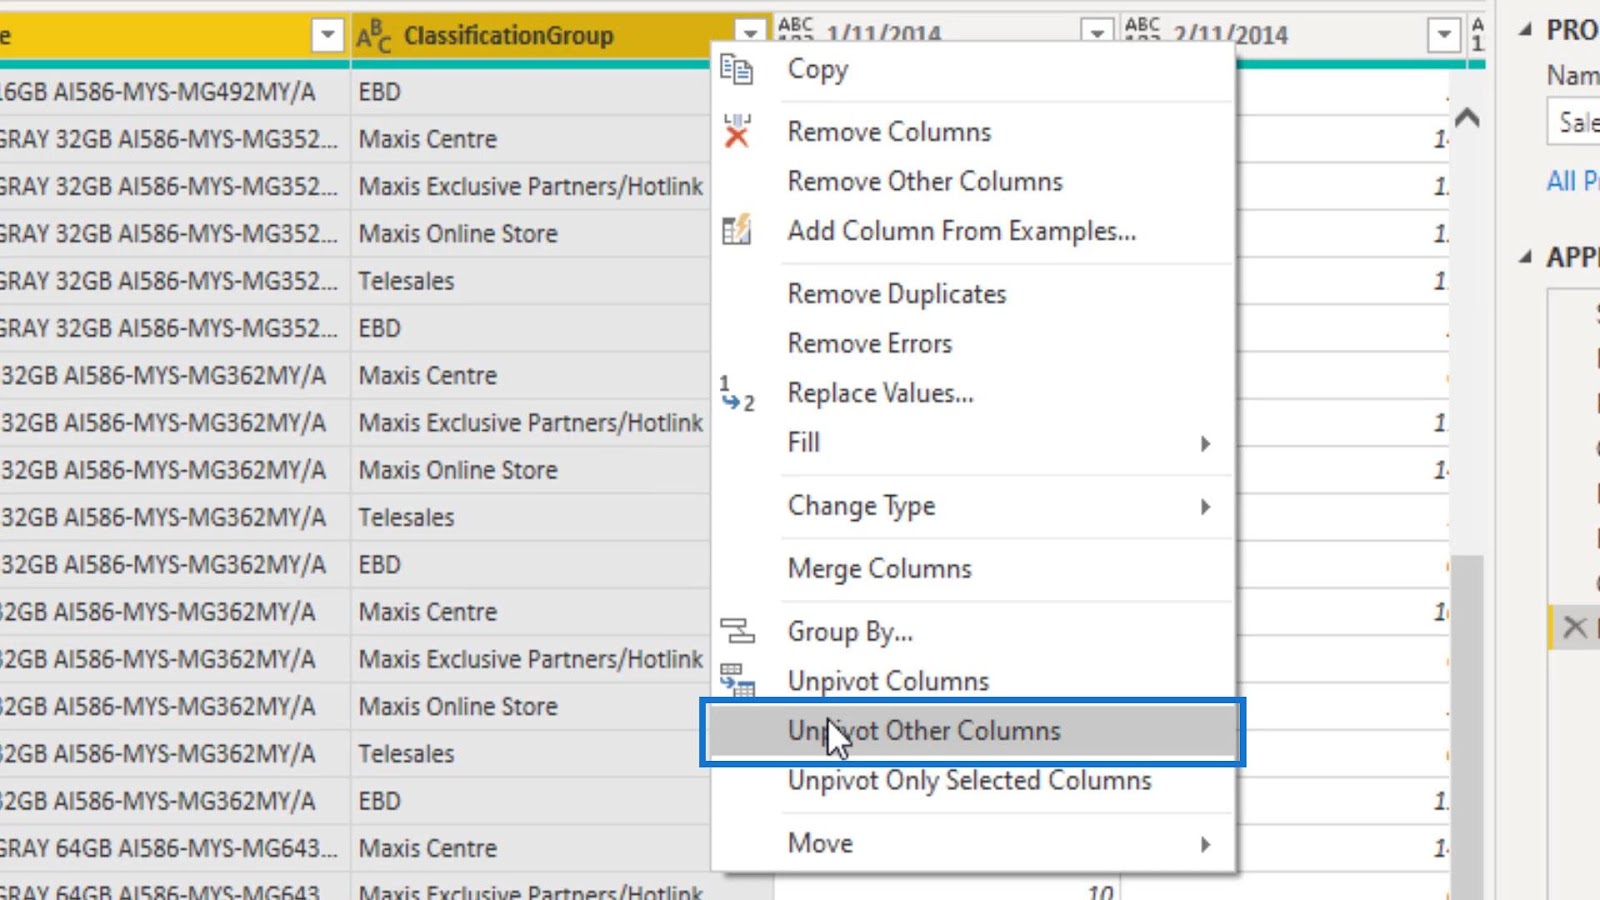Select Merge Columns
Image resolution: width=1600 pixels, height=900 pixels.
coord(974,568)
